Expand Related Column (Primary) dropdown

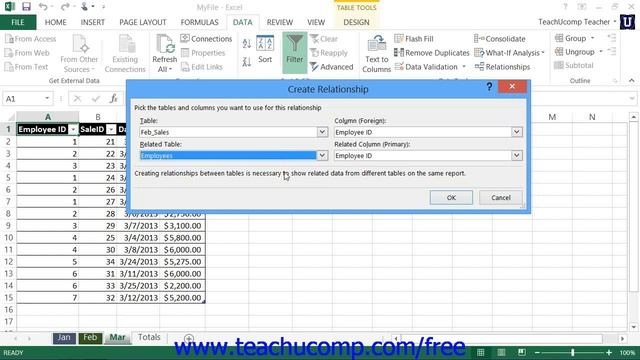(516, 156)
